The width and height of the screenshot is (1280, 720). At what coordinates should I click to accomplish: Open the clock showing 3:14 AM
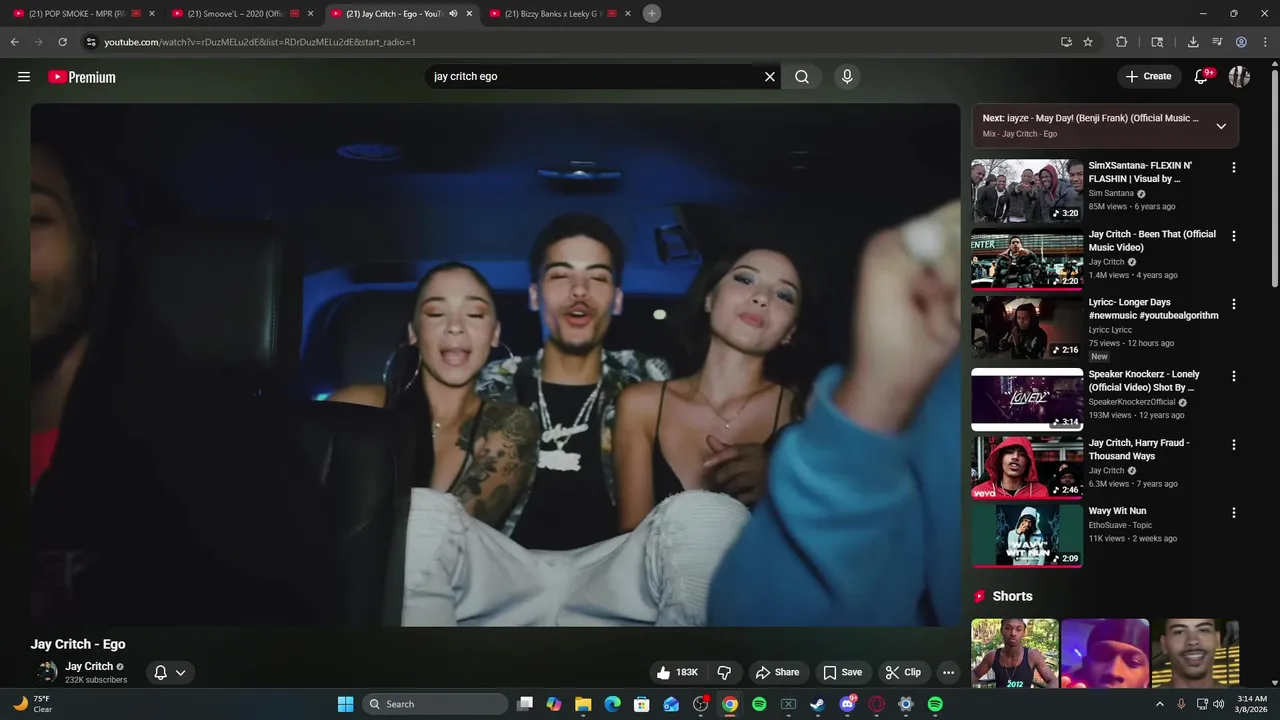[1252, 704]
